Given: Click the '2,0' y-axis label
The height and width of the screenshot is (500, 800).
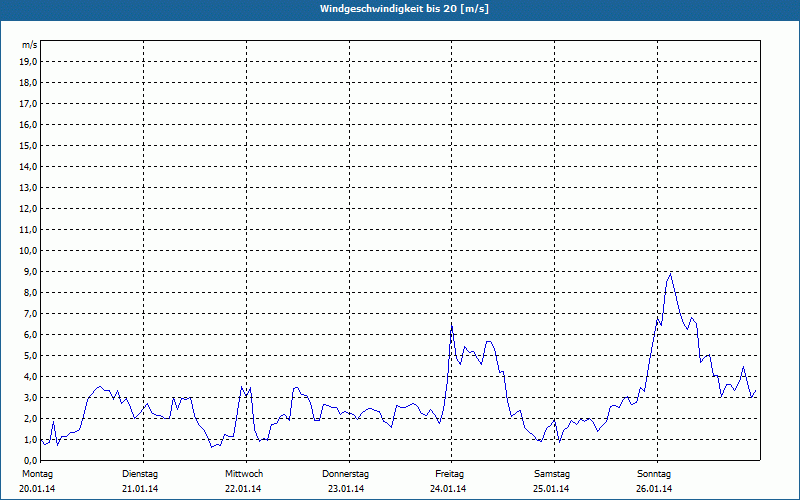Looking at the screenshot, I should (x=30, y=418).
